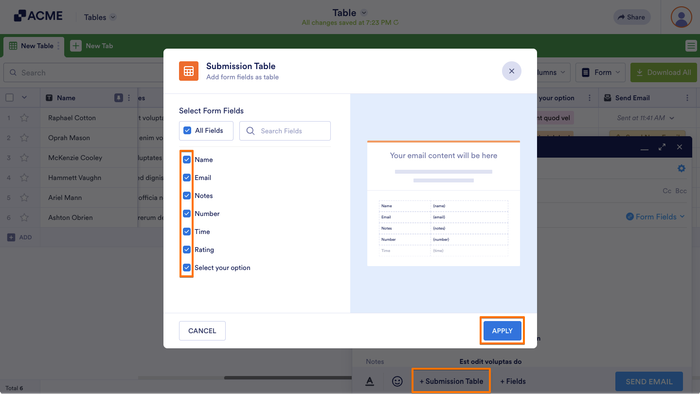Click the CANCEL button
This screenshot has height=394, width=700.
tap(202, 331)
